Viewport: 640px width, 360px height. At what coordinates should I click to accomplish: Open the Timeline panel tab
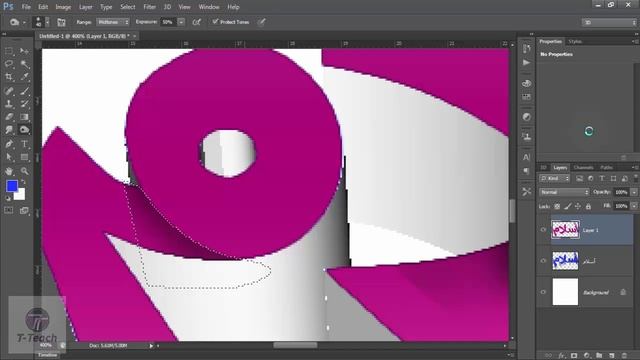click(47, 355)
